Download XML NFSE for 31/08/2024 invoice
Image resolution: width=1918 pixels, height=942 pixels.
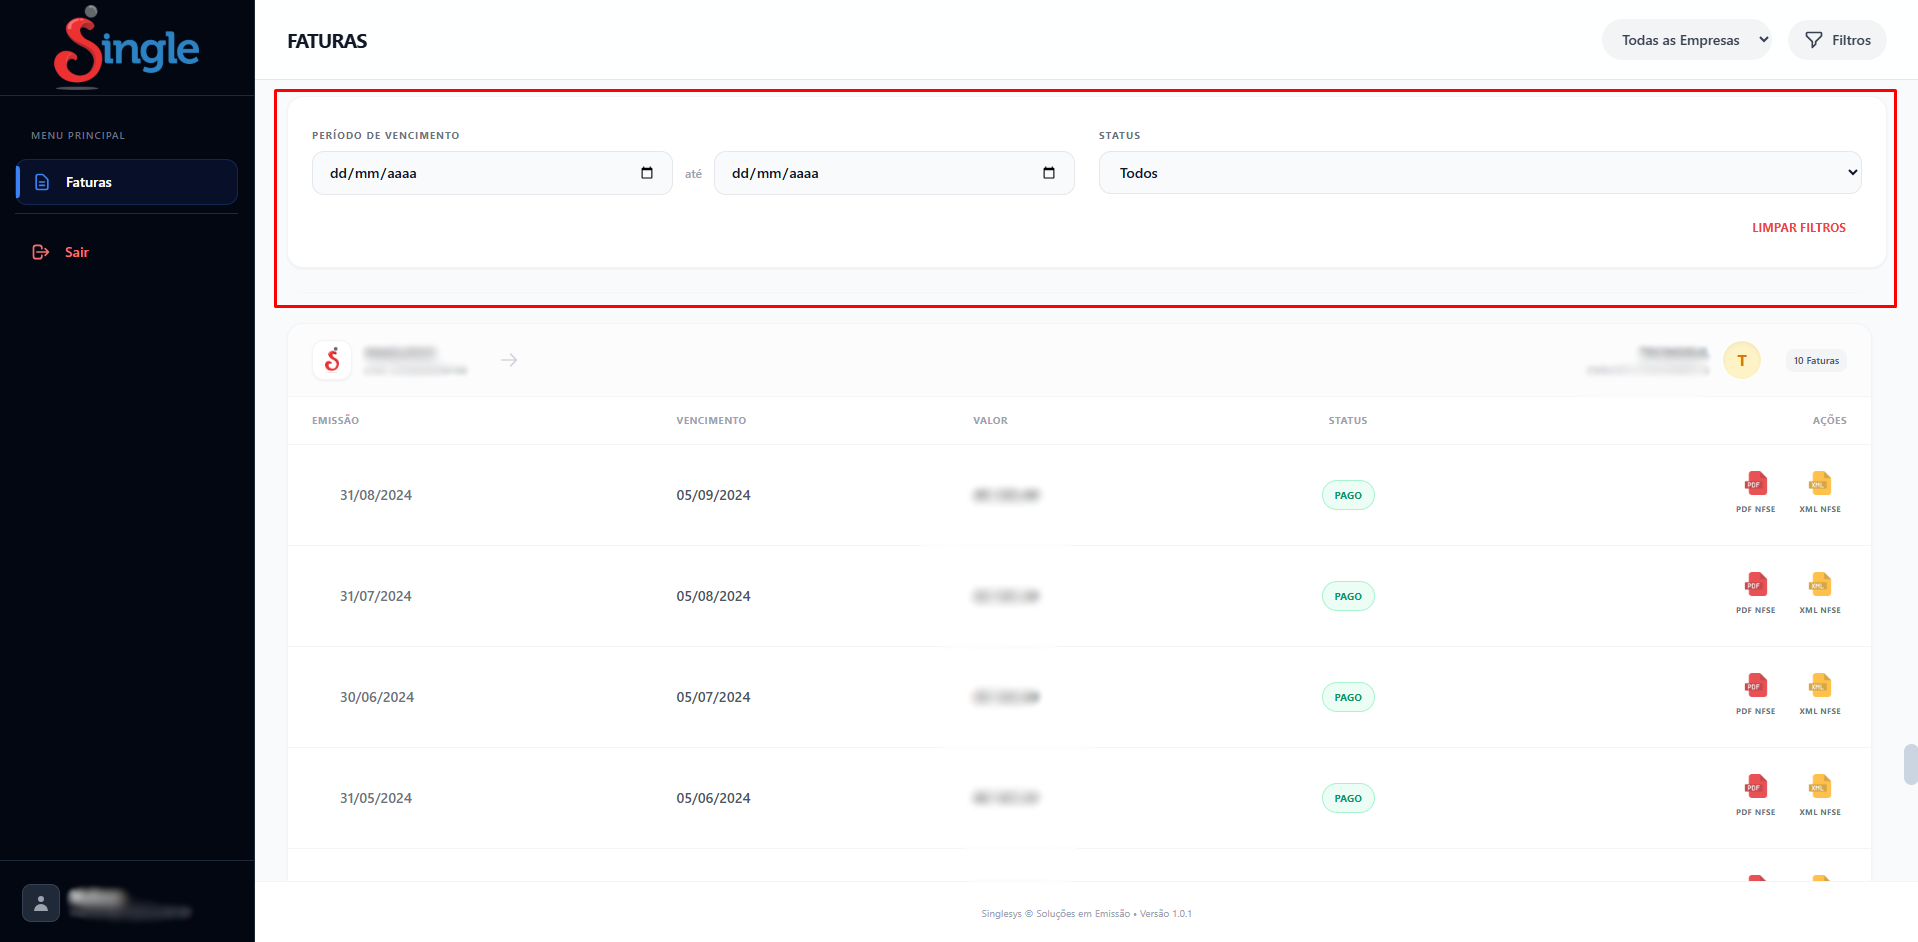(1820, 492)
